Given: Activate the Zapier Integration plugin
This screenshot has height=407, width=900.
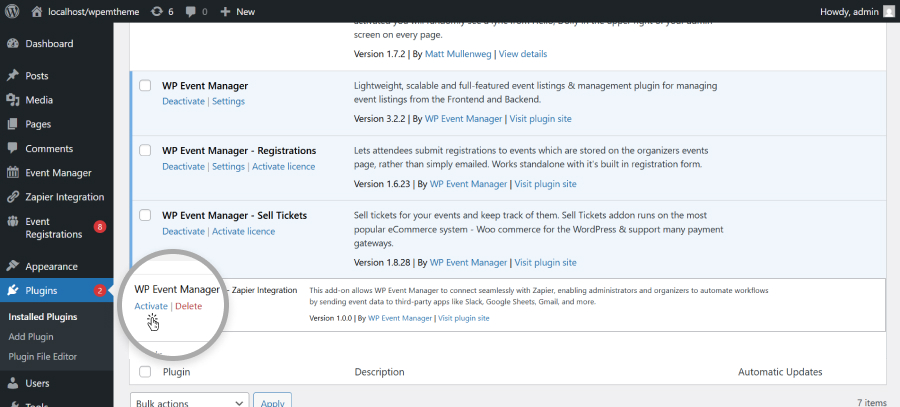Looking at the screenshot, I should coord(151,306).
